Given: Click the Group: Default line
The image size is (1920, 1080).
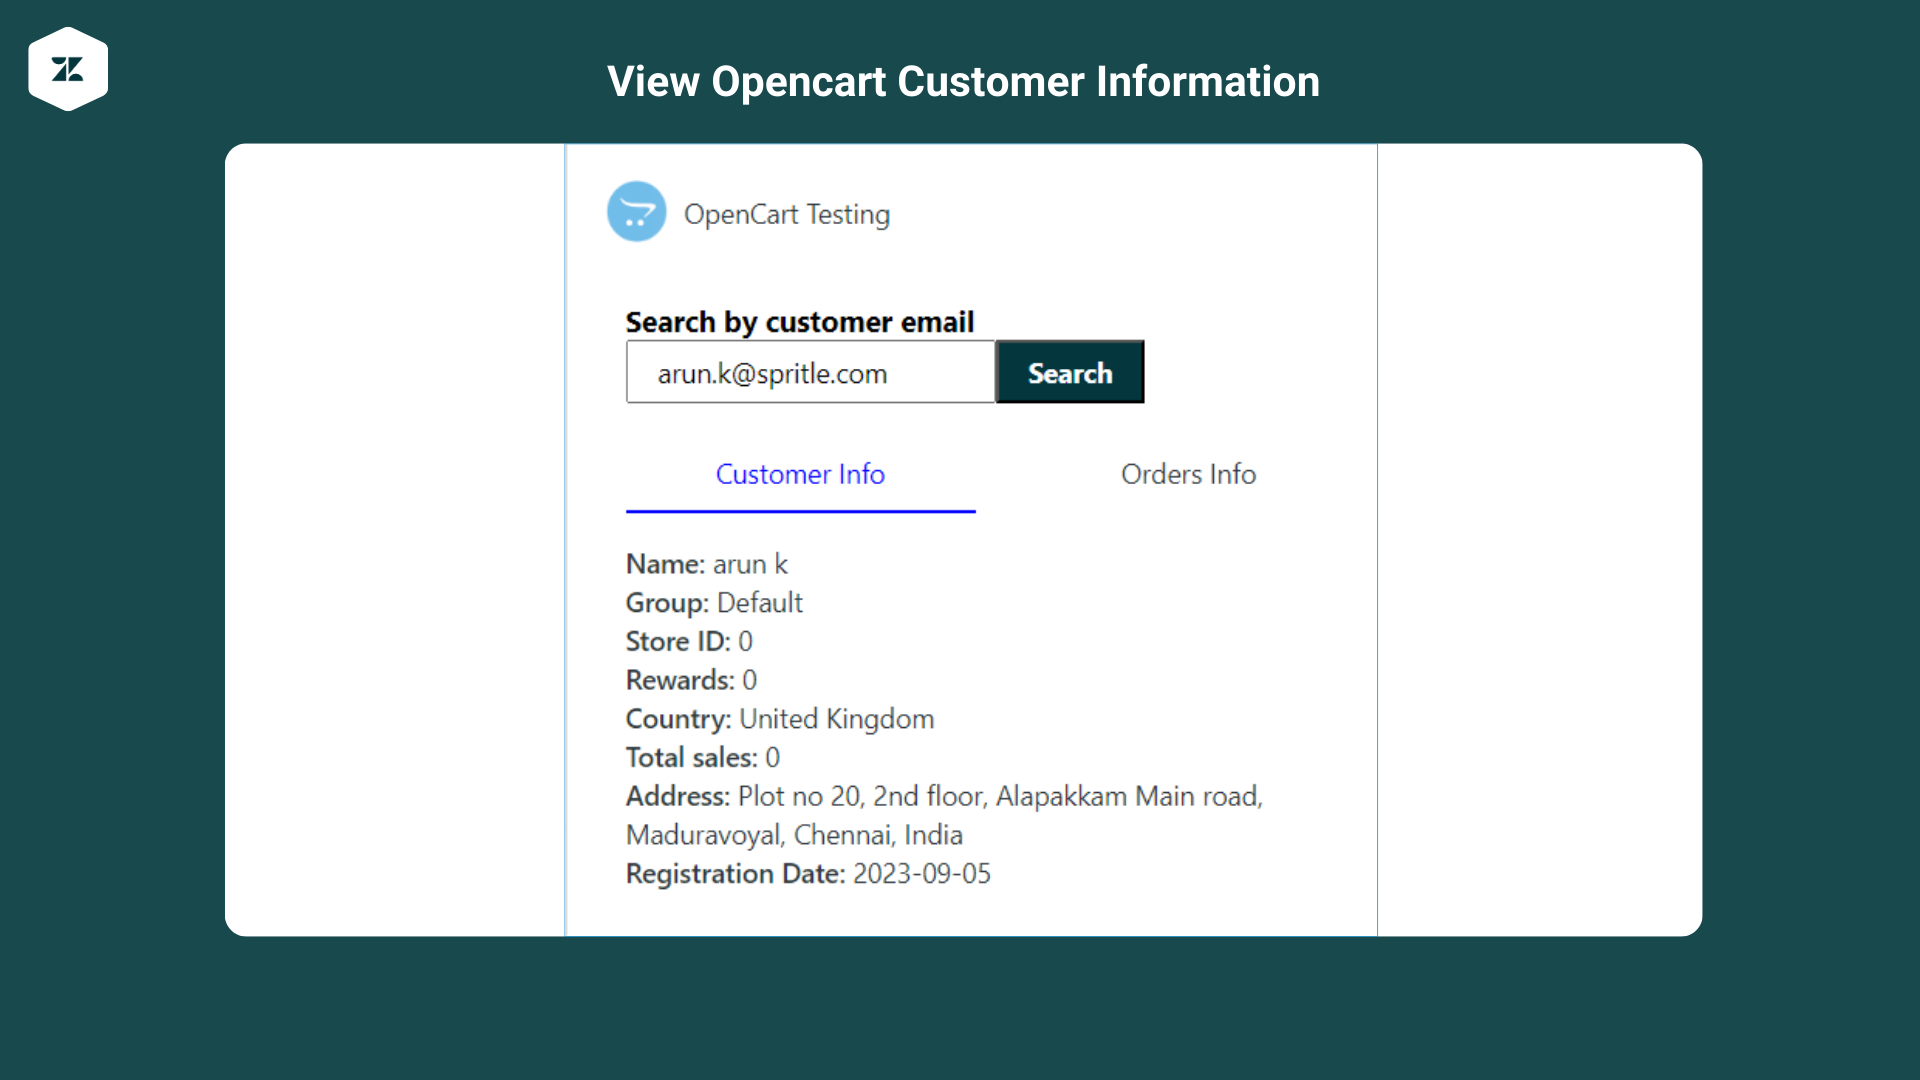Looking at the screenshot, I should pyautogui.click(x=714, y=603).
